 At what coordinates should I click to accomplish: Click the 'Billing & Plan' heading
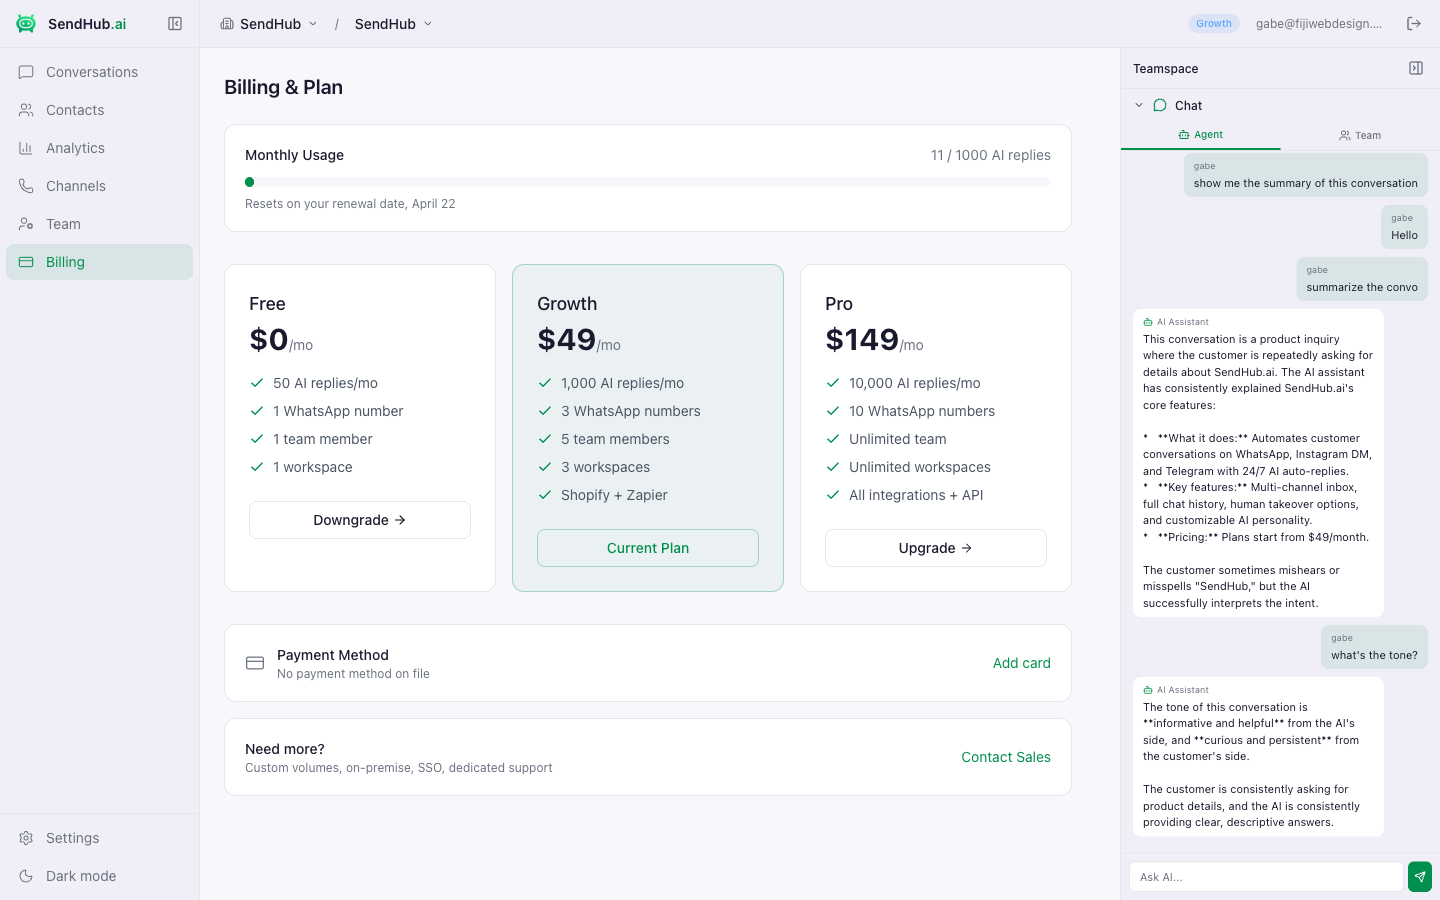[x=283, y=87]
